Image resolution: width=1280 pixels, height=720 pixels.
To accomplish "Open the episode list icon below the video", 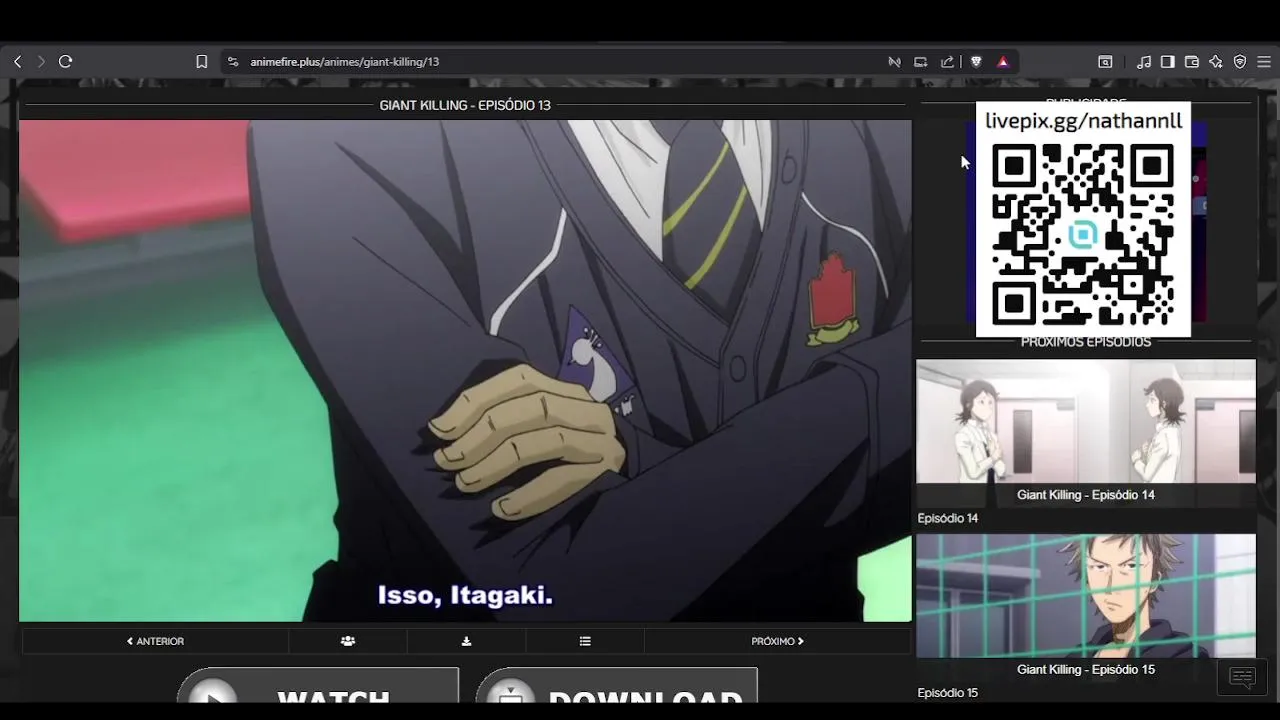I will [x=585, y=641].
